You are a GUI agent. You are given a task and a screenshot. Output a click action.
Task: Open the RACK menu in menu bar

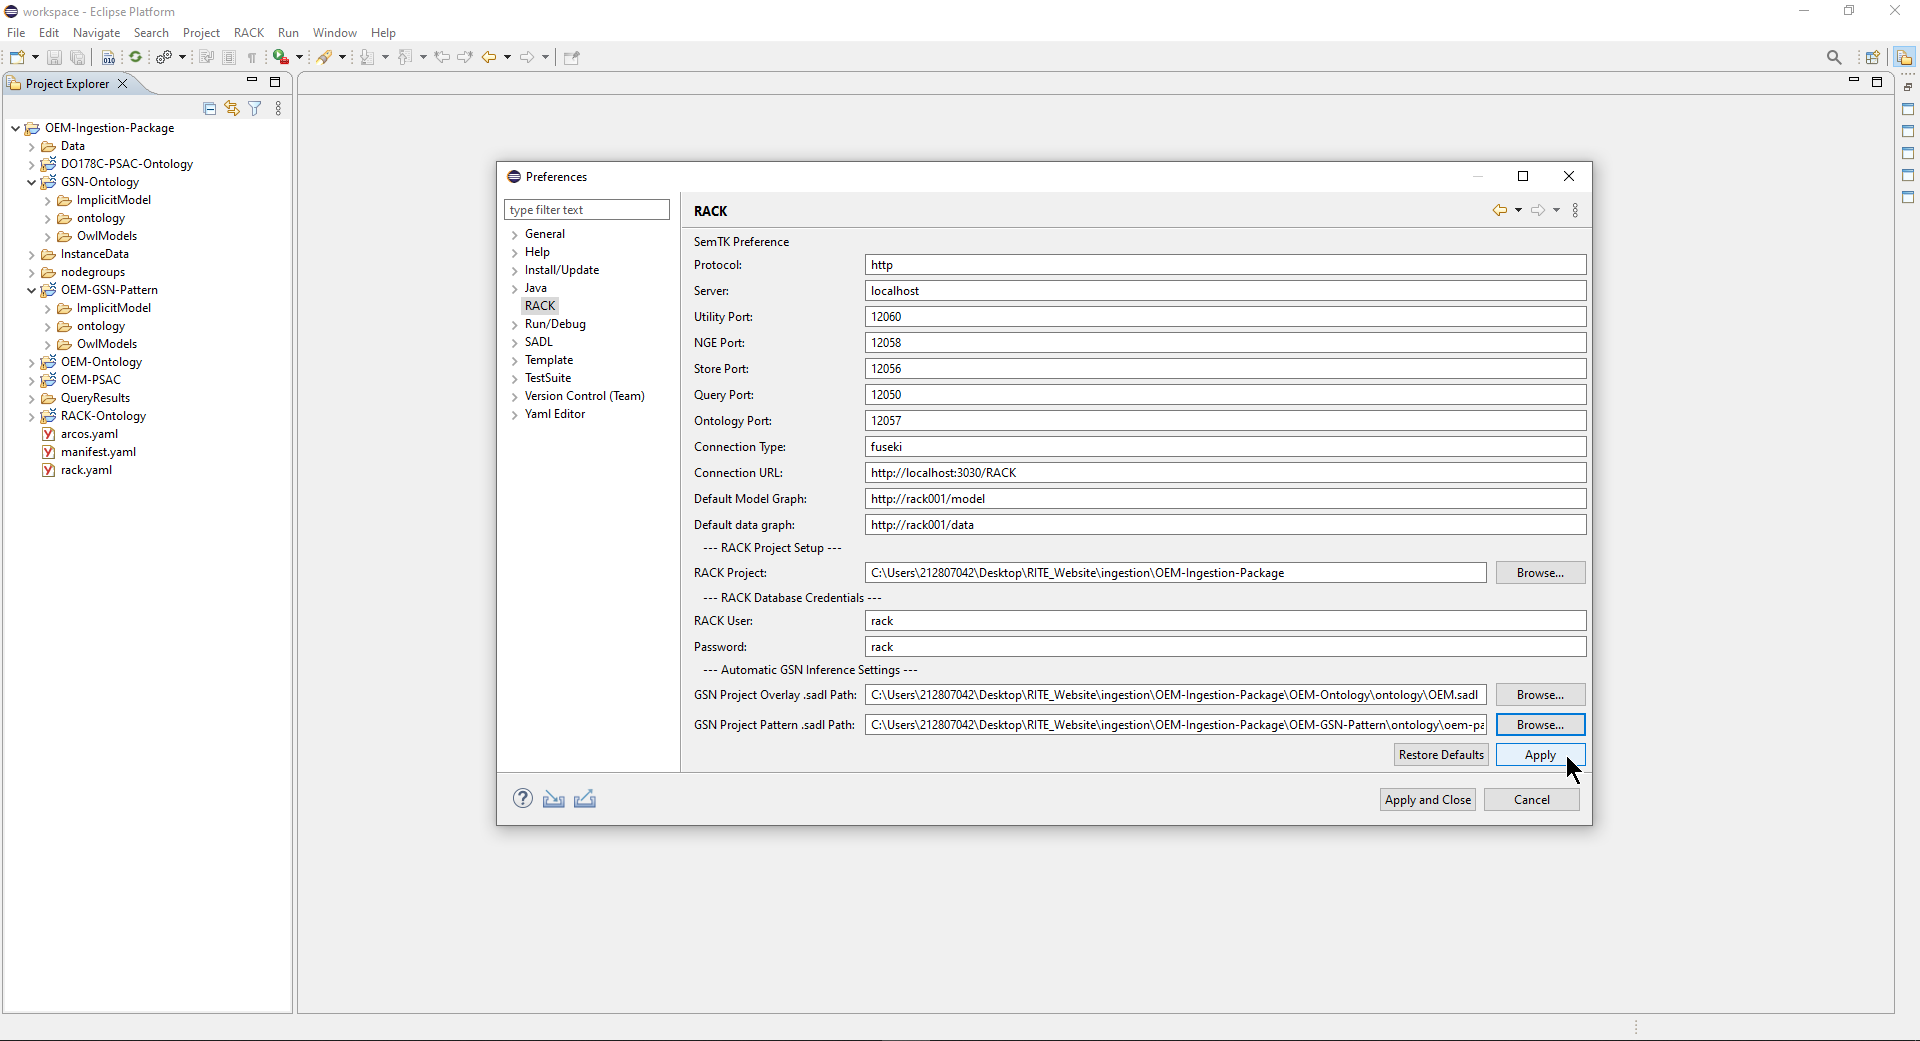(249, 33)
